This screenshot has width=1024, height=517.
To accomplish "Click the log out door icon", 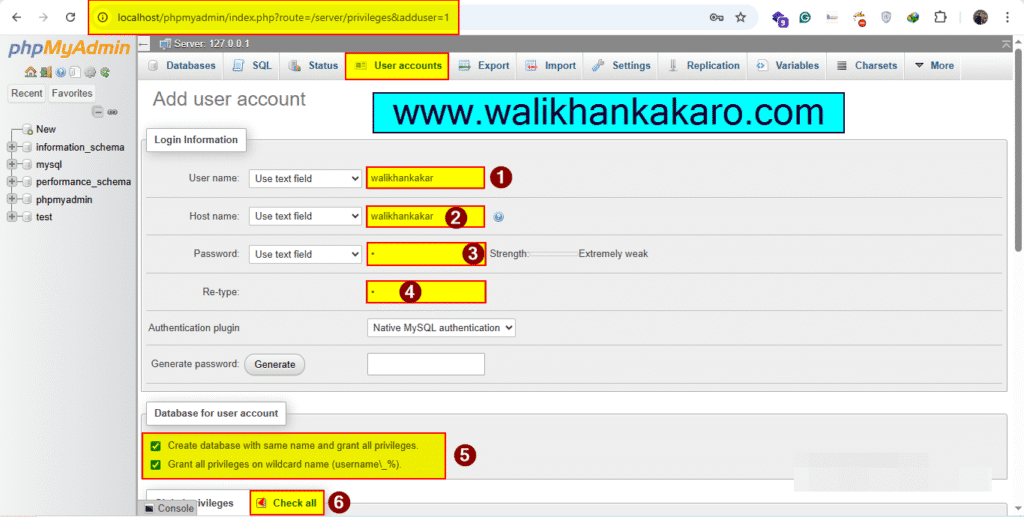I will tap(45, 72).
